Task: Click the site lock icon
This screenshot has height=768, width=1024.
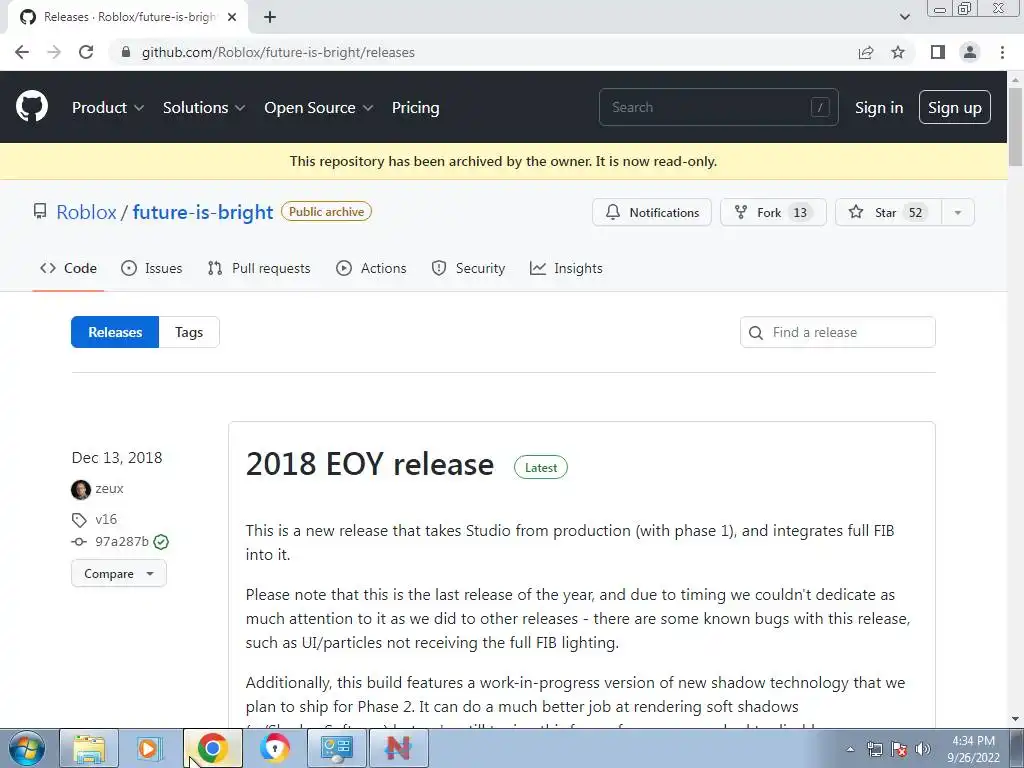Action: coord(126,52)
